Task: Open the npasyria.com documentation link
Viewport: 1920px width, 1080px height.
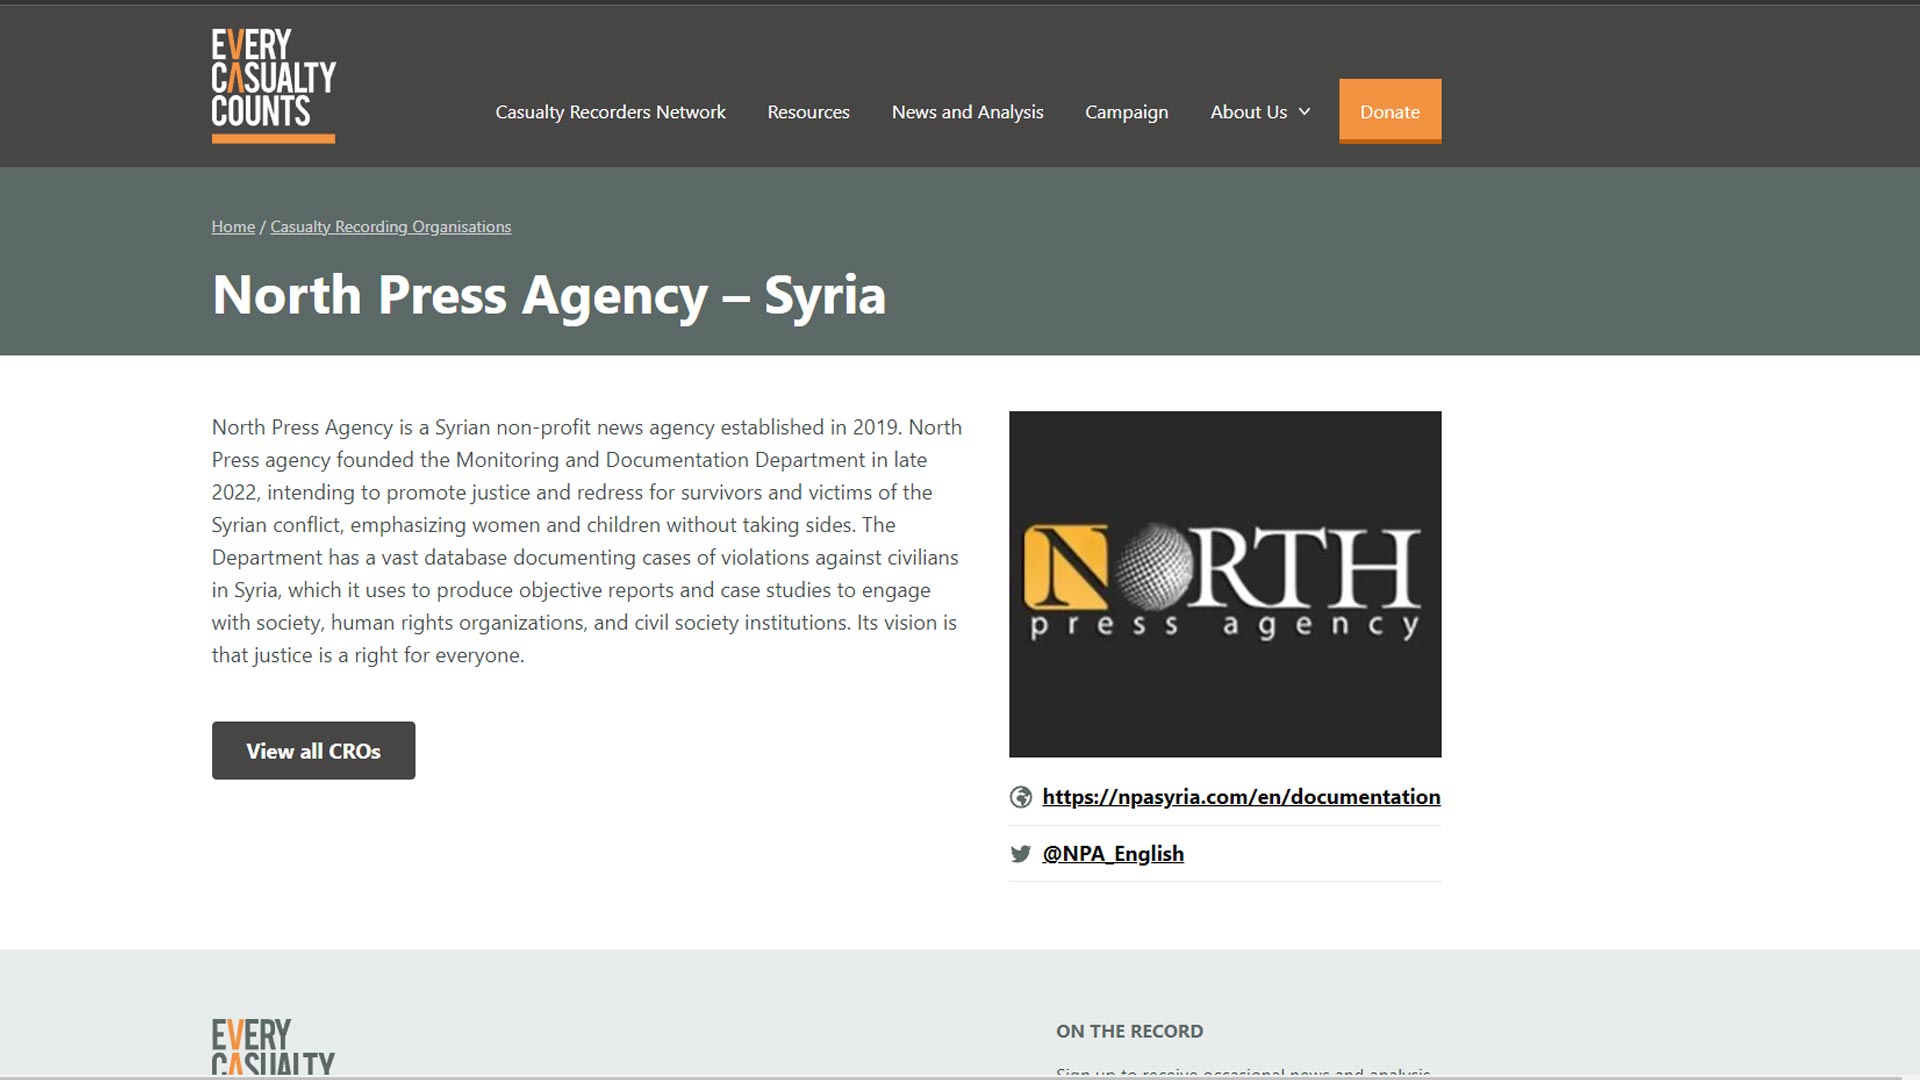Action: click(1241, 797)
